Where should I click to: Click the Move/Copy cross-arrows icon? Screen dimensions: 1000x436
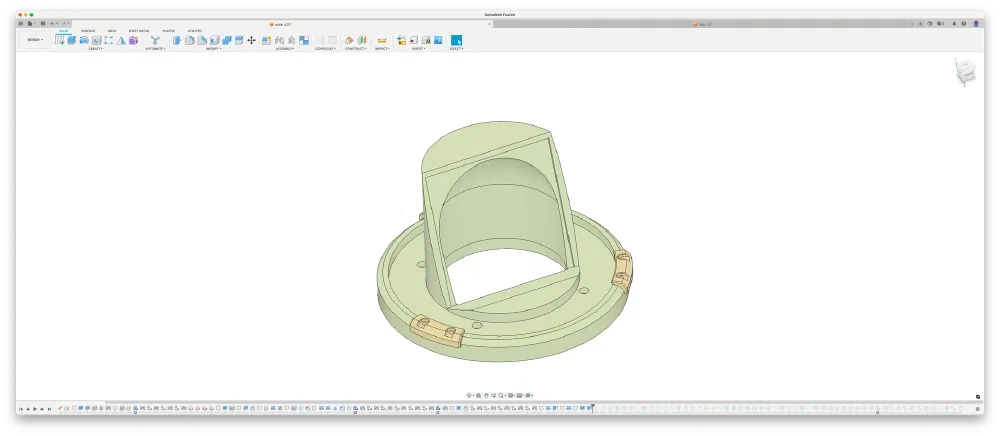pos(251,40)
